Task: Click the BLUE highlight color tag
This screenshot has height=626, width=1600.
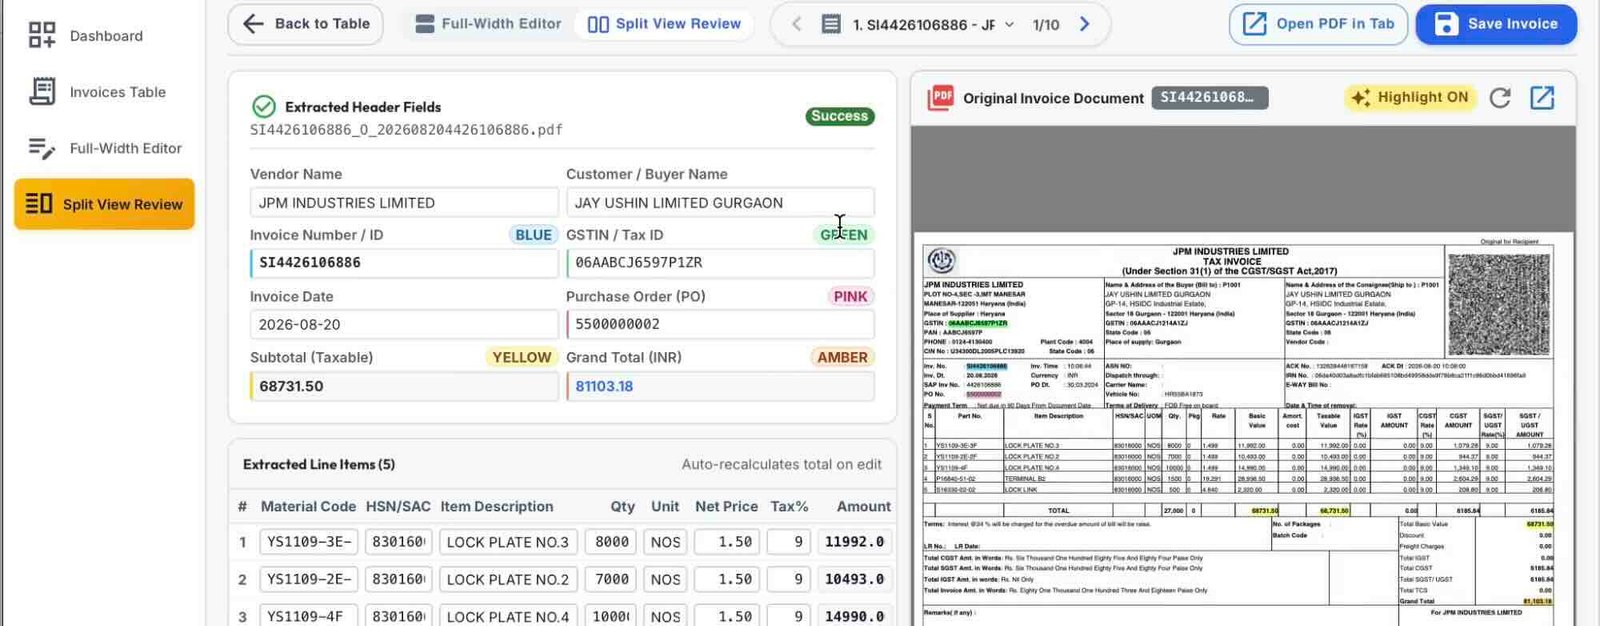Action: 533,235
